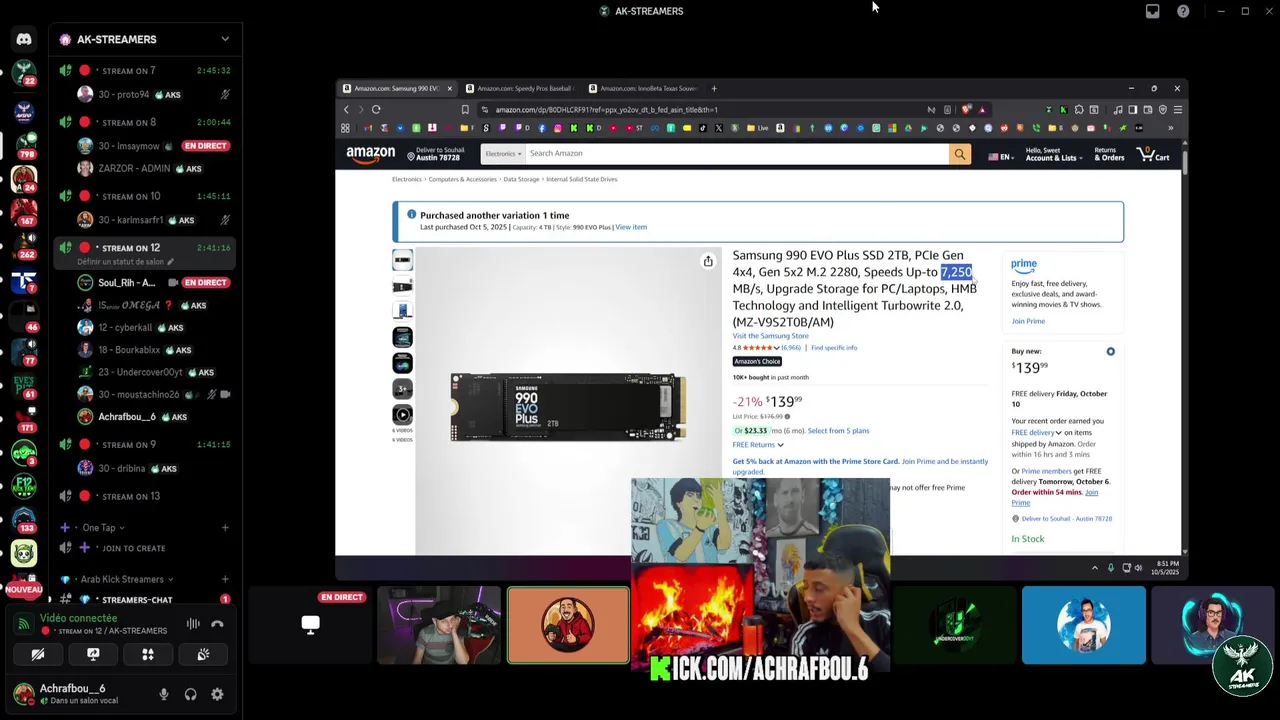Viewport: 1280px width, 720px height.
Task: Turn on camera in Discord voice panel
Action: [38, 655]
